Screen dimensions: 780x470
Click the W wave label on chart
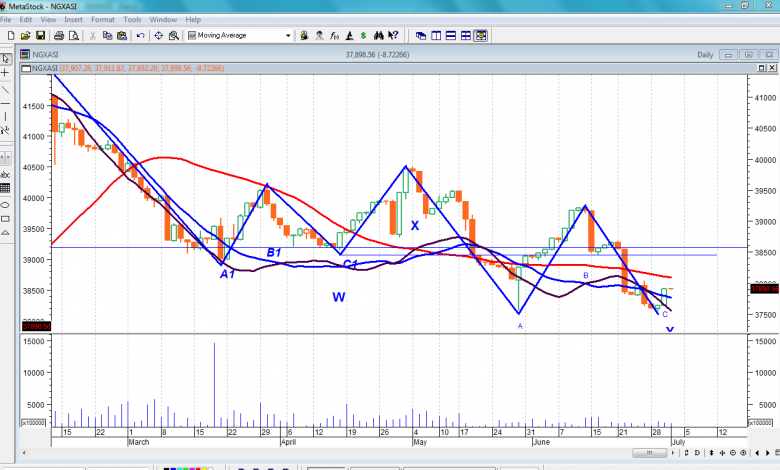click(338, 297)
